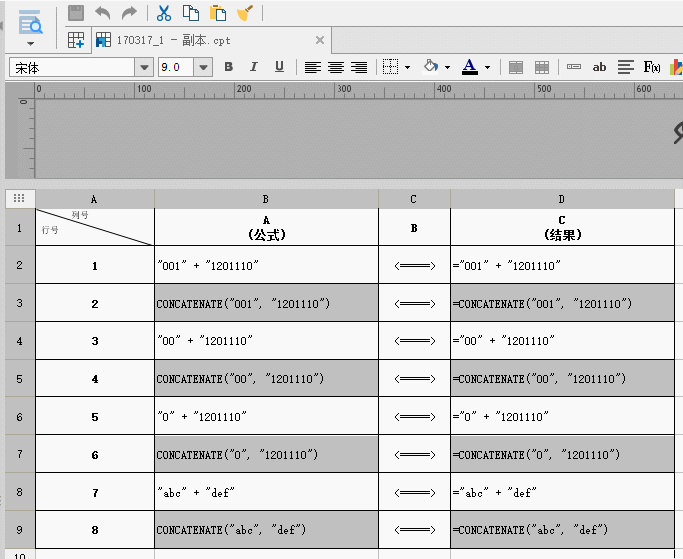Select the bold number 4 cell
This screenshot has width=683, height=559.
pyautogui.click(x=95, y=378)
